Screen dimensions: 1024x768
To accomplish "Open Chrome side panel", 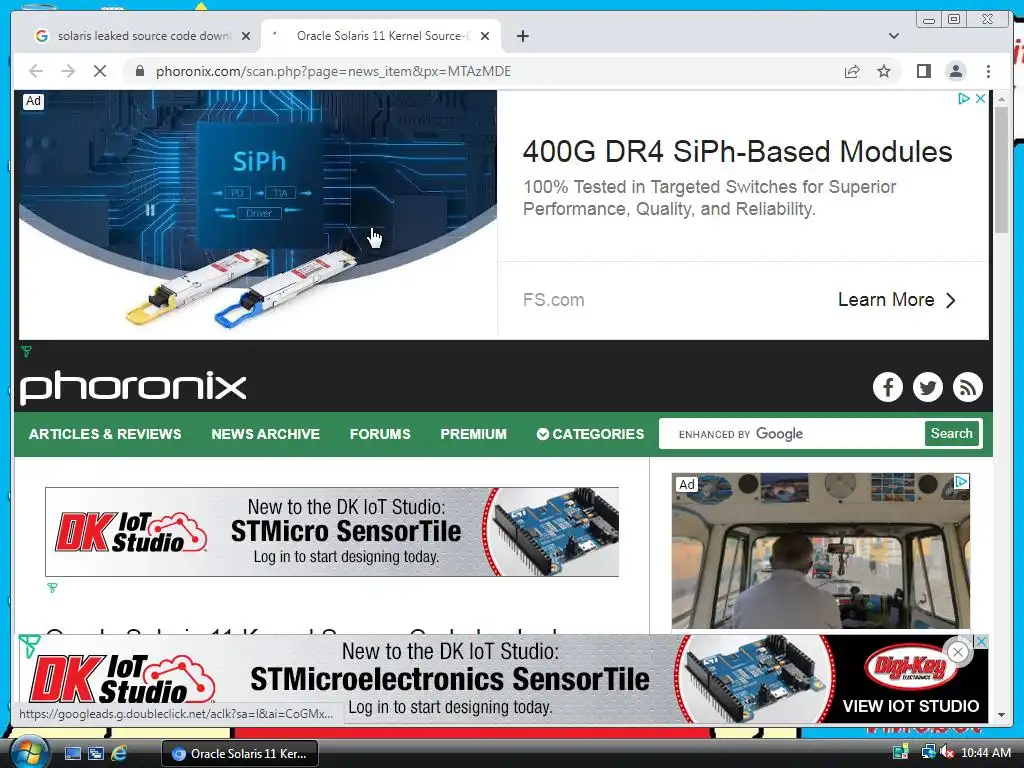I will [923, 71].
